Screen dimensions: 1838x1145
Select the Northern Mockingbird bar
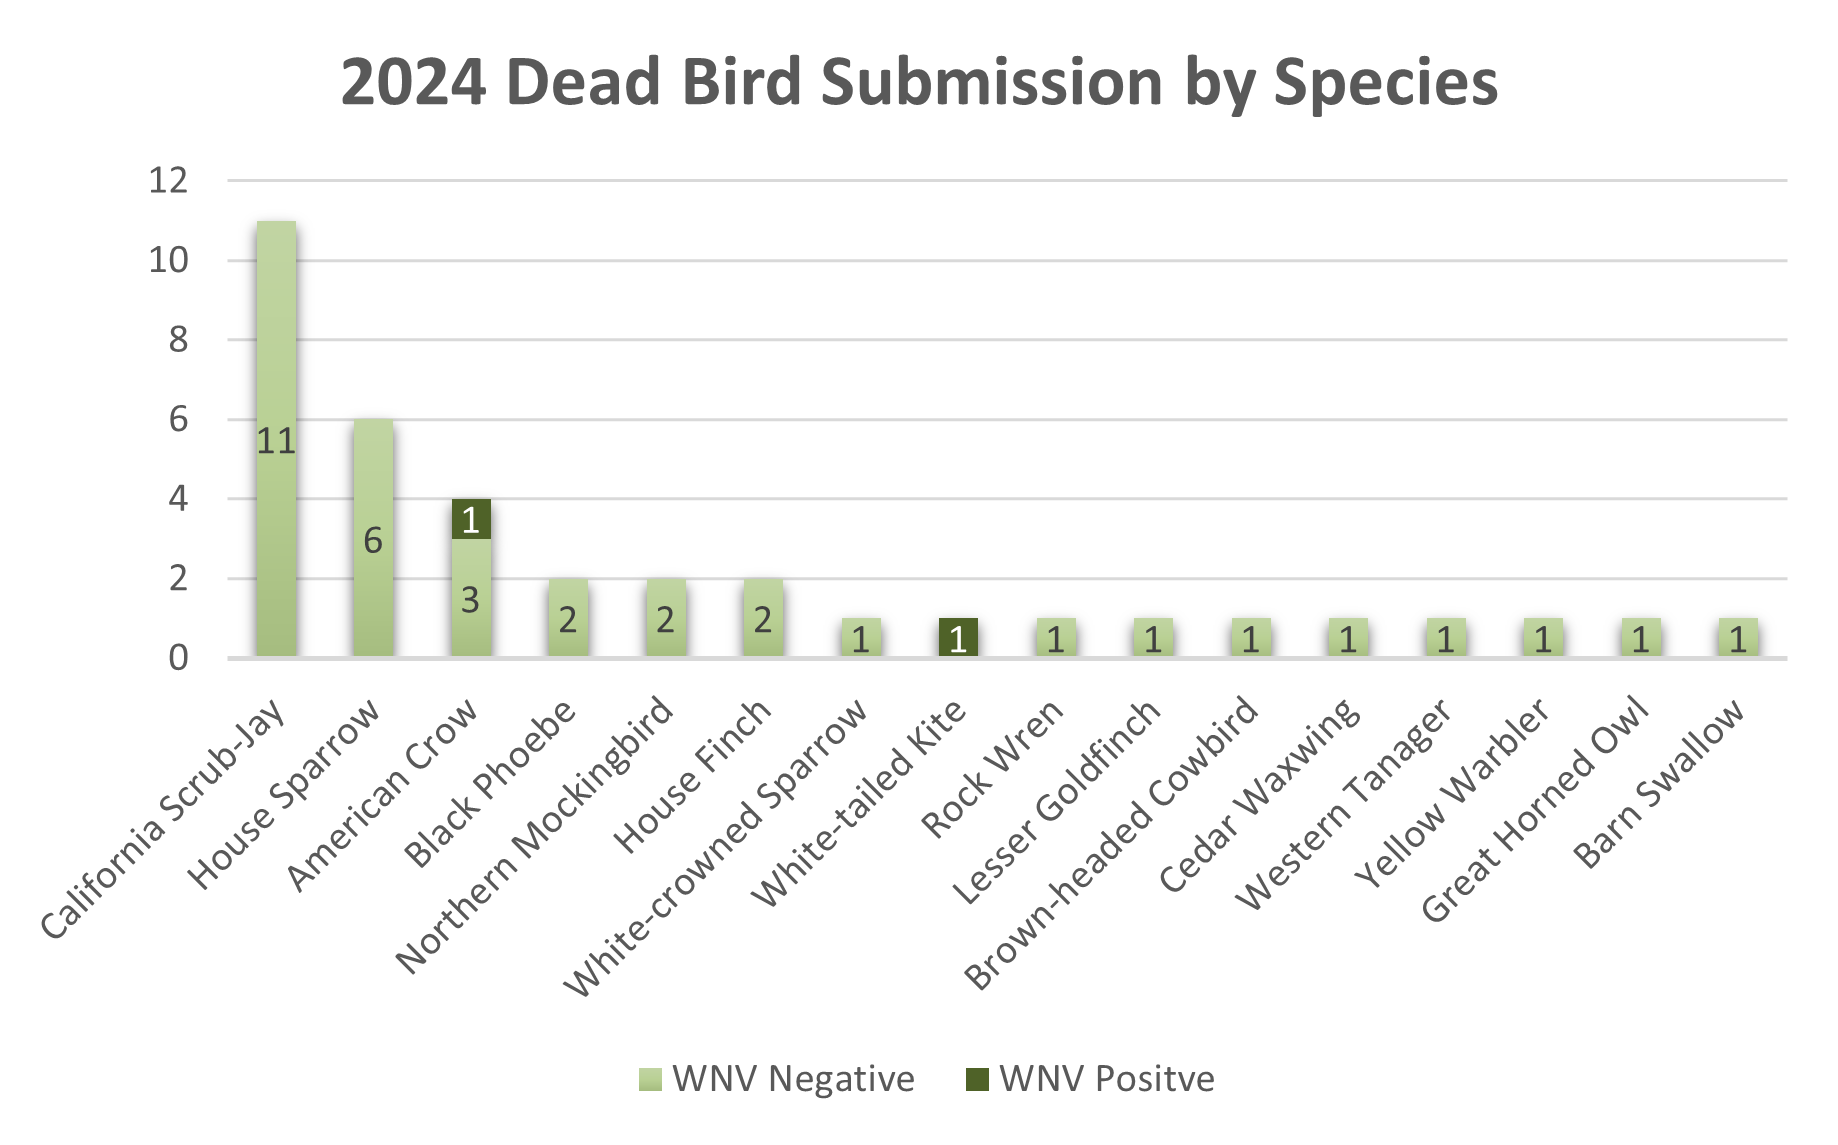click(x=666, y=618)
